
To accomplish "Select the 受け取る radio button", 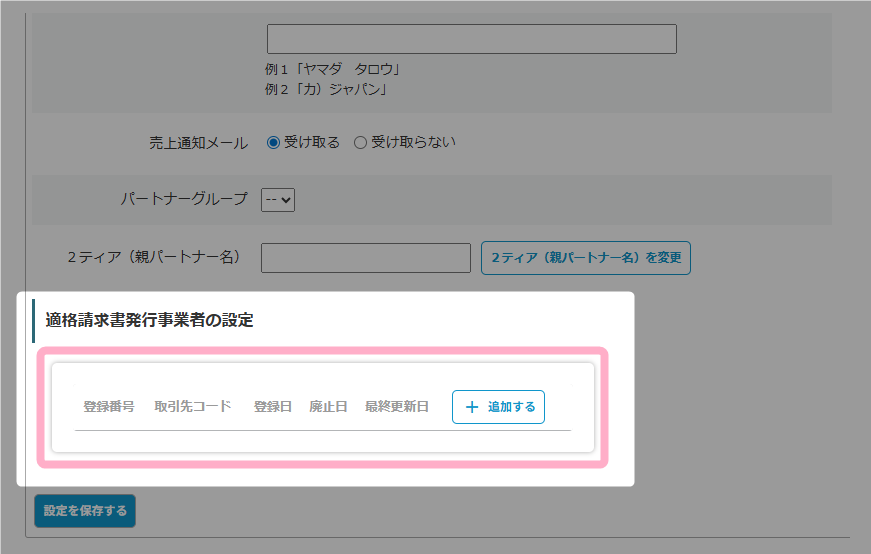I will pyautogui.click(x=273, y=143).
